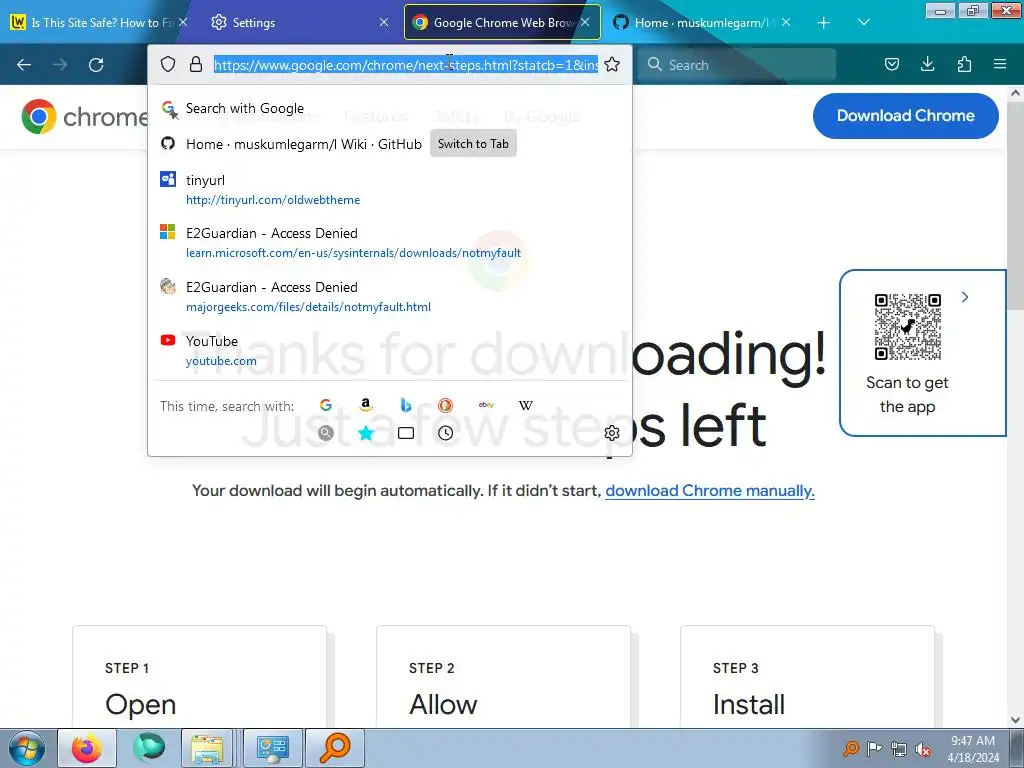
Task: Close the Settings tab
Action: coord(384,22)
